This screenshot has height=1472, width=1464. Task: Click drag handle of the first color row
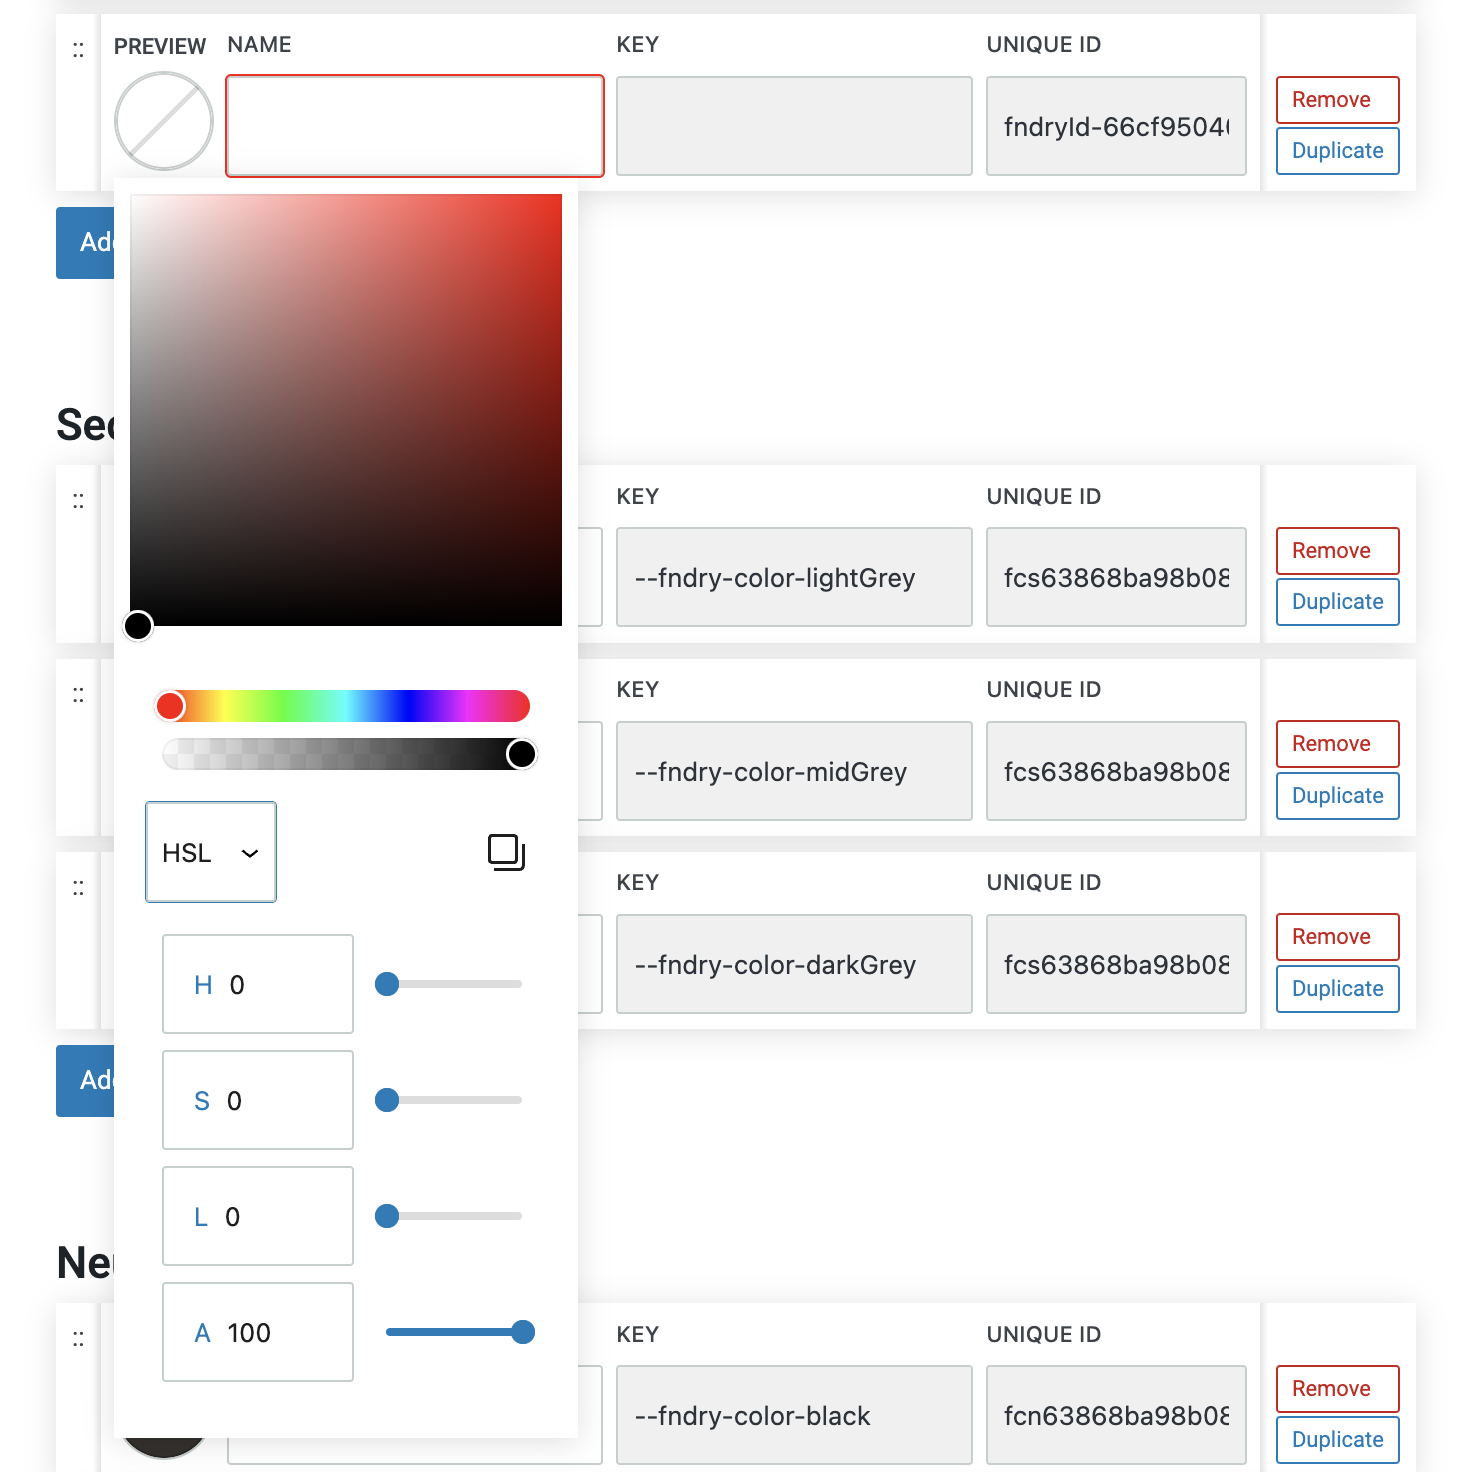point(78,50)
